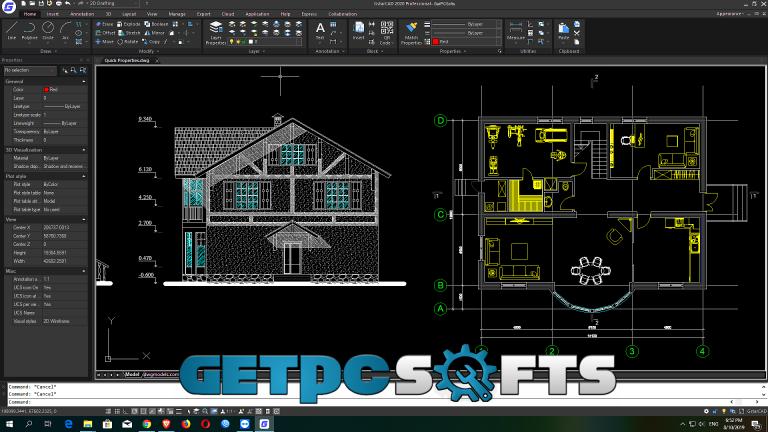Click the Explode tool
This screenshot has height=432, width=768.
(129, 24)
